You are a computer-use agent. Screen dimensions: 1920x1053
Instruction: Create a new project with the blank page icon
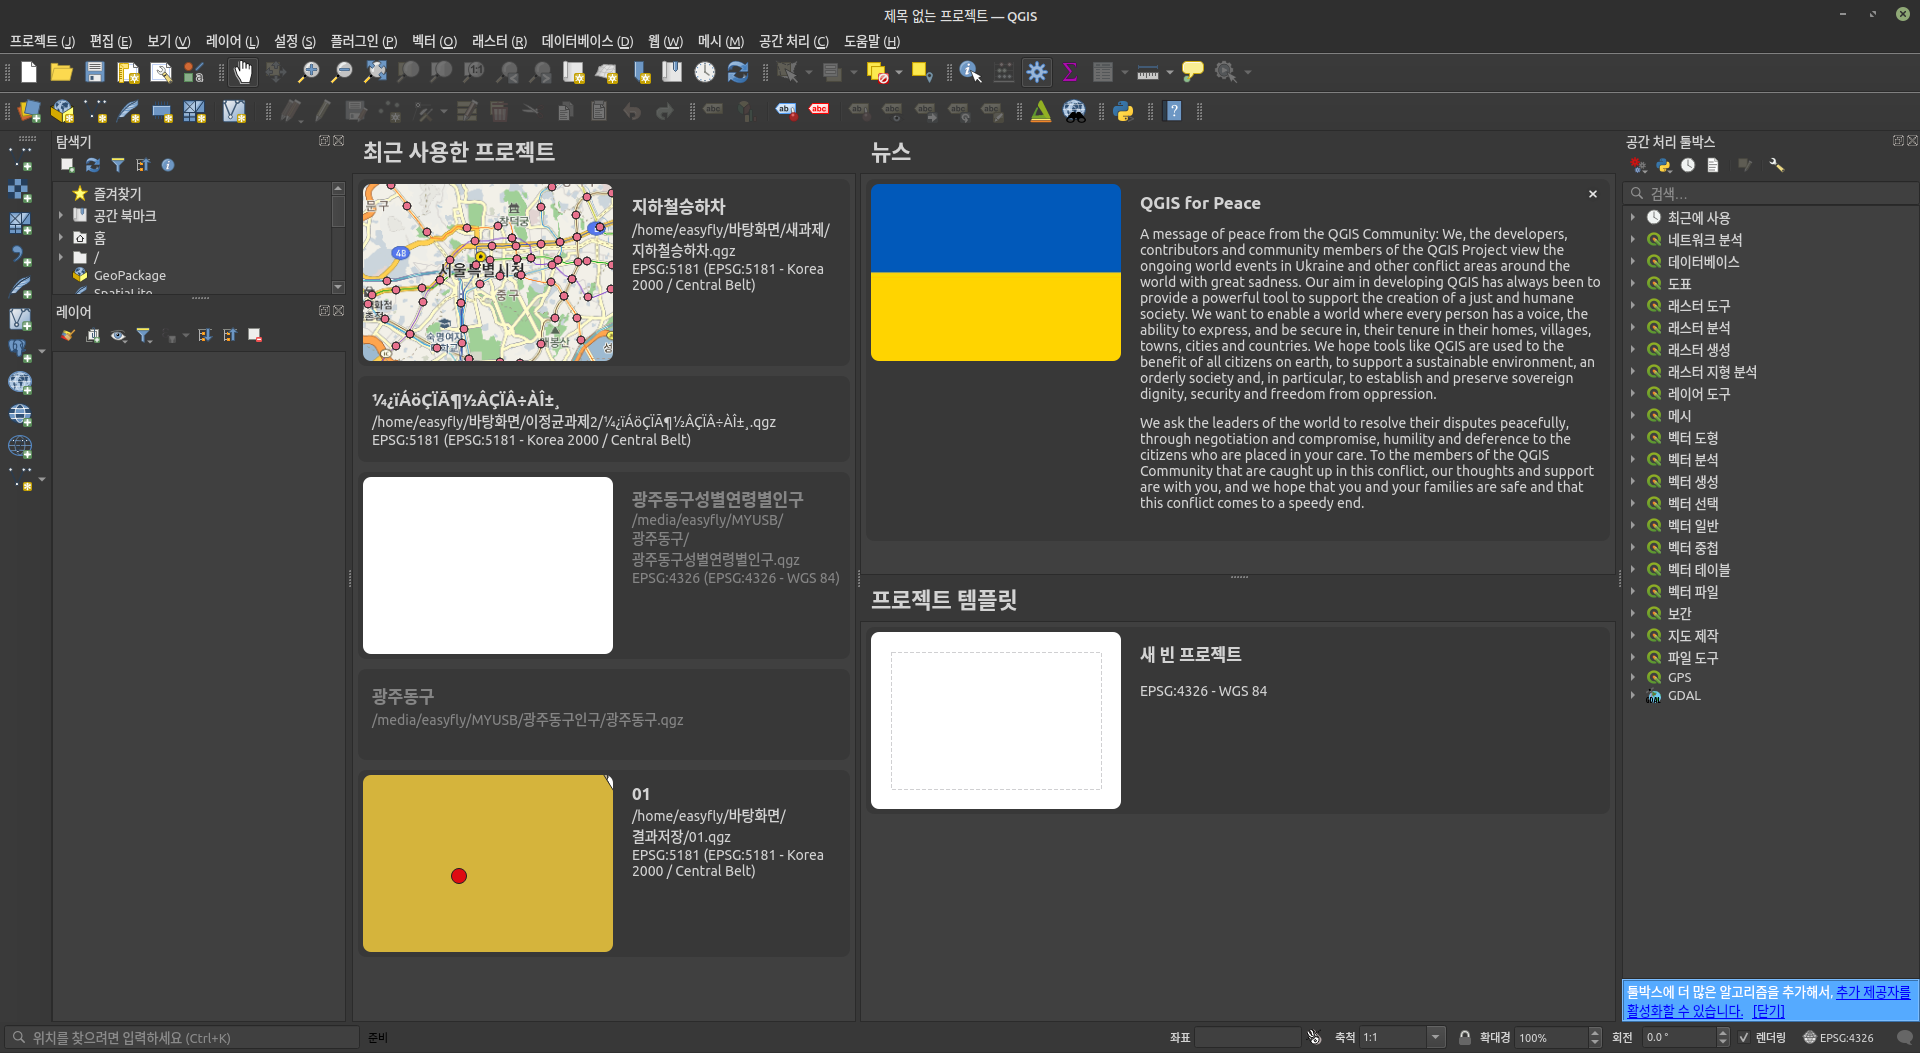pos(29,72)
